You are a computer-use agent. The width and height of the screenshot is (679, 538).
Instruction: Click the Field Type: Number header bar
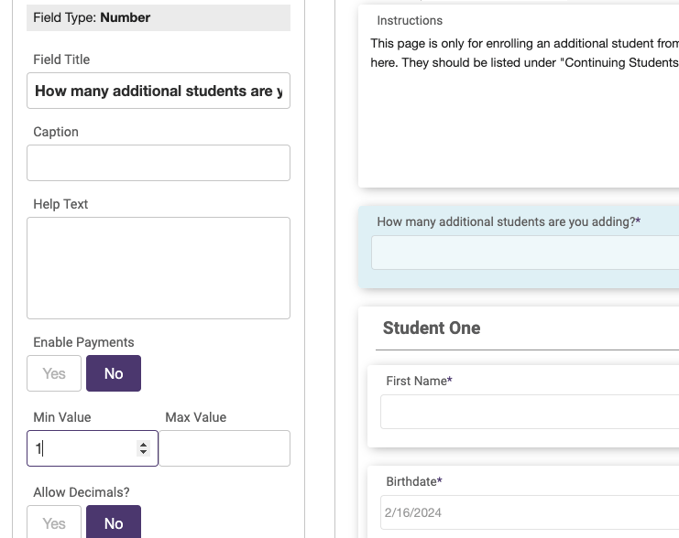[158, 18]
